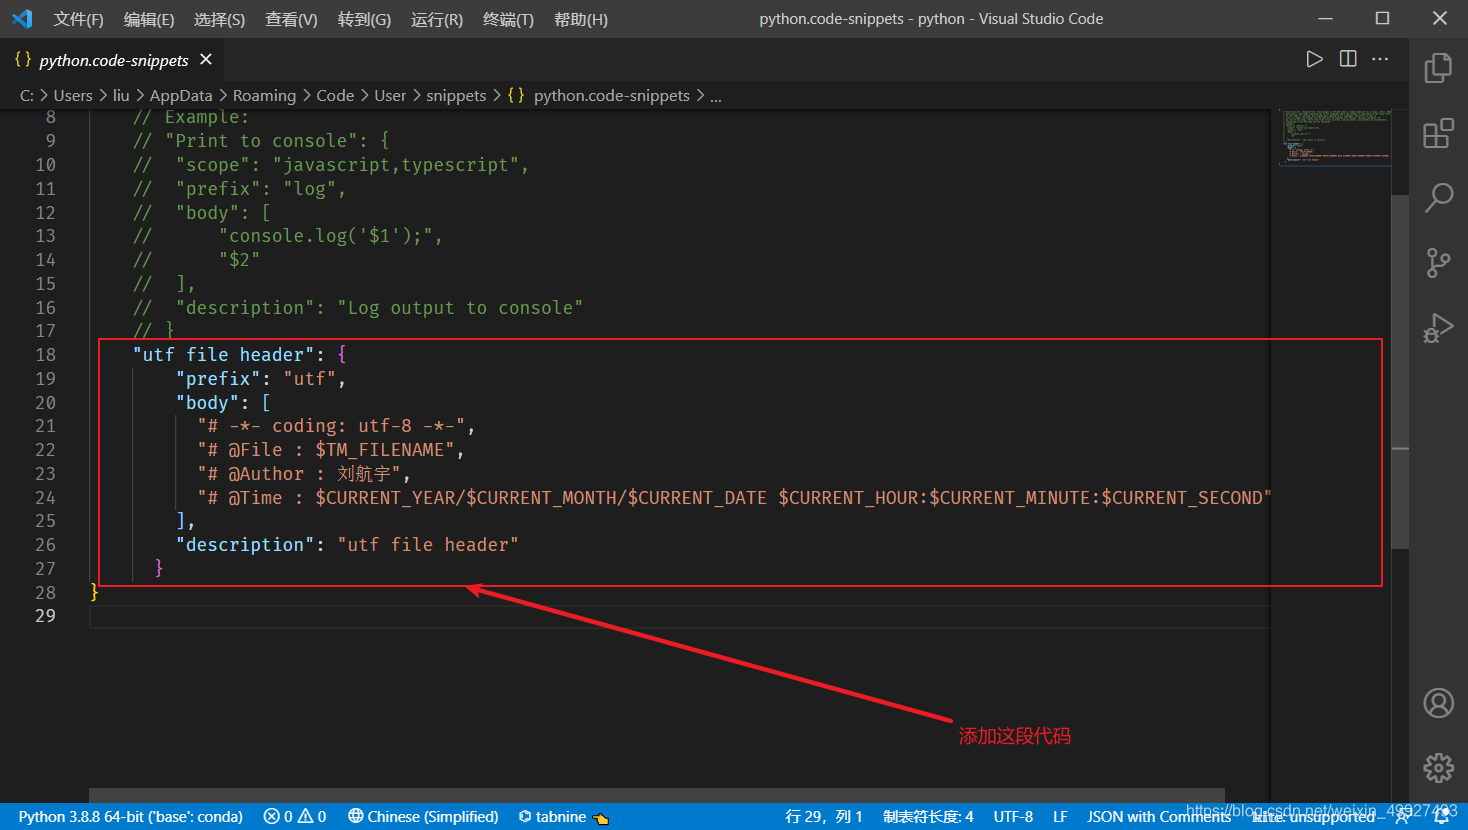Screen dimensions: 1468x830
Task: Open the Explorer view in activity bar
Action: pos(1438,68)
